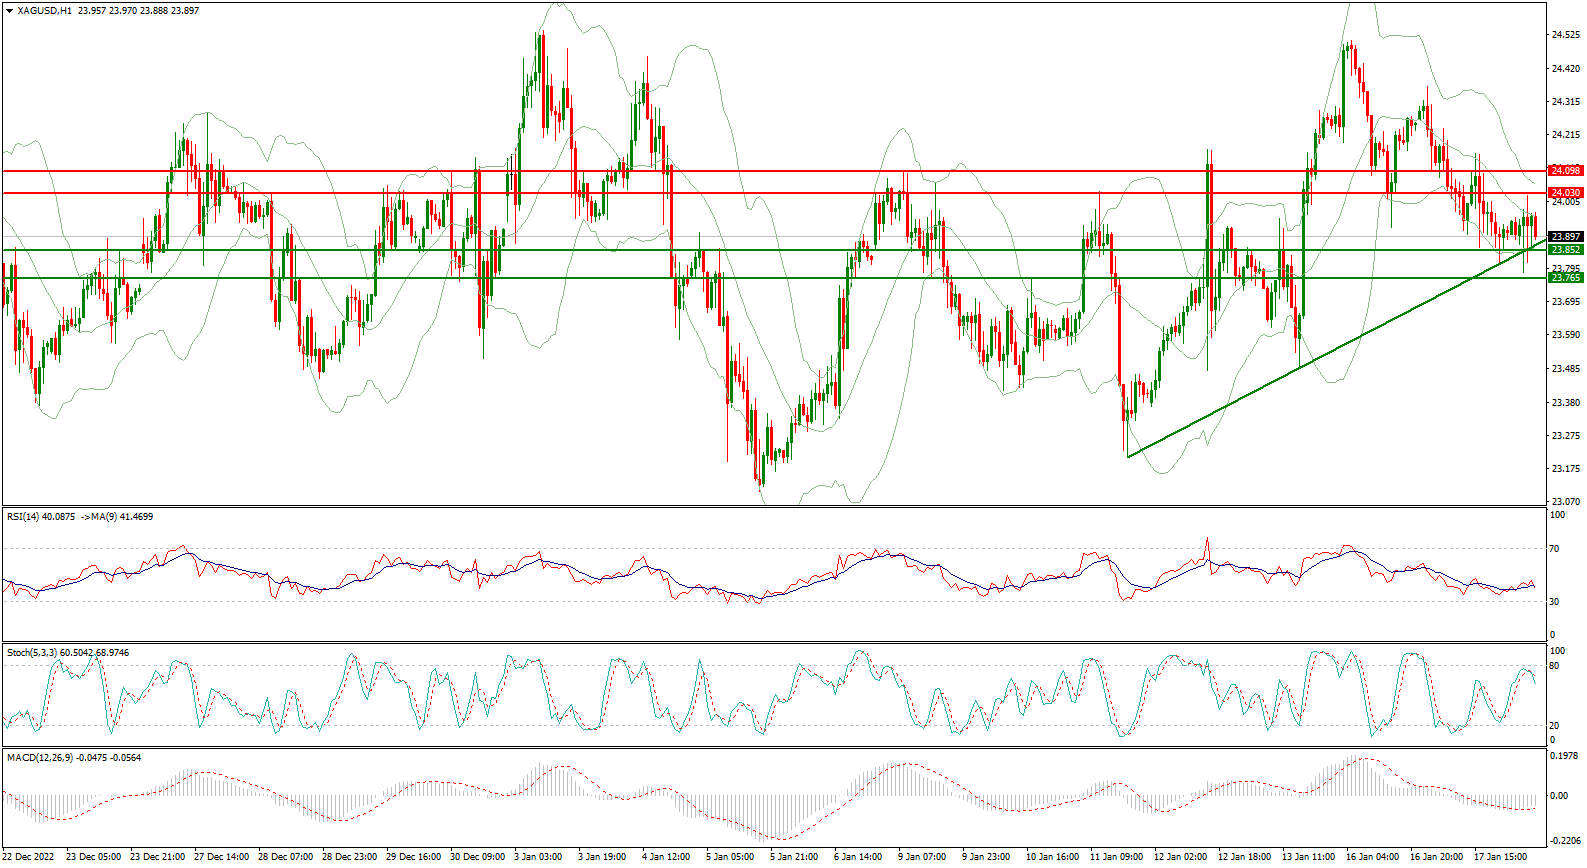Click the 3 Jan 19:00 time label
Screen dimensions: 1587x868
click(x=602, y=857)
